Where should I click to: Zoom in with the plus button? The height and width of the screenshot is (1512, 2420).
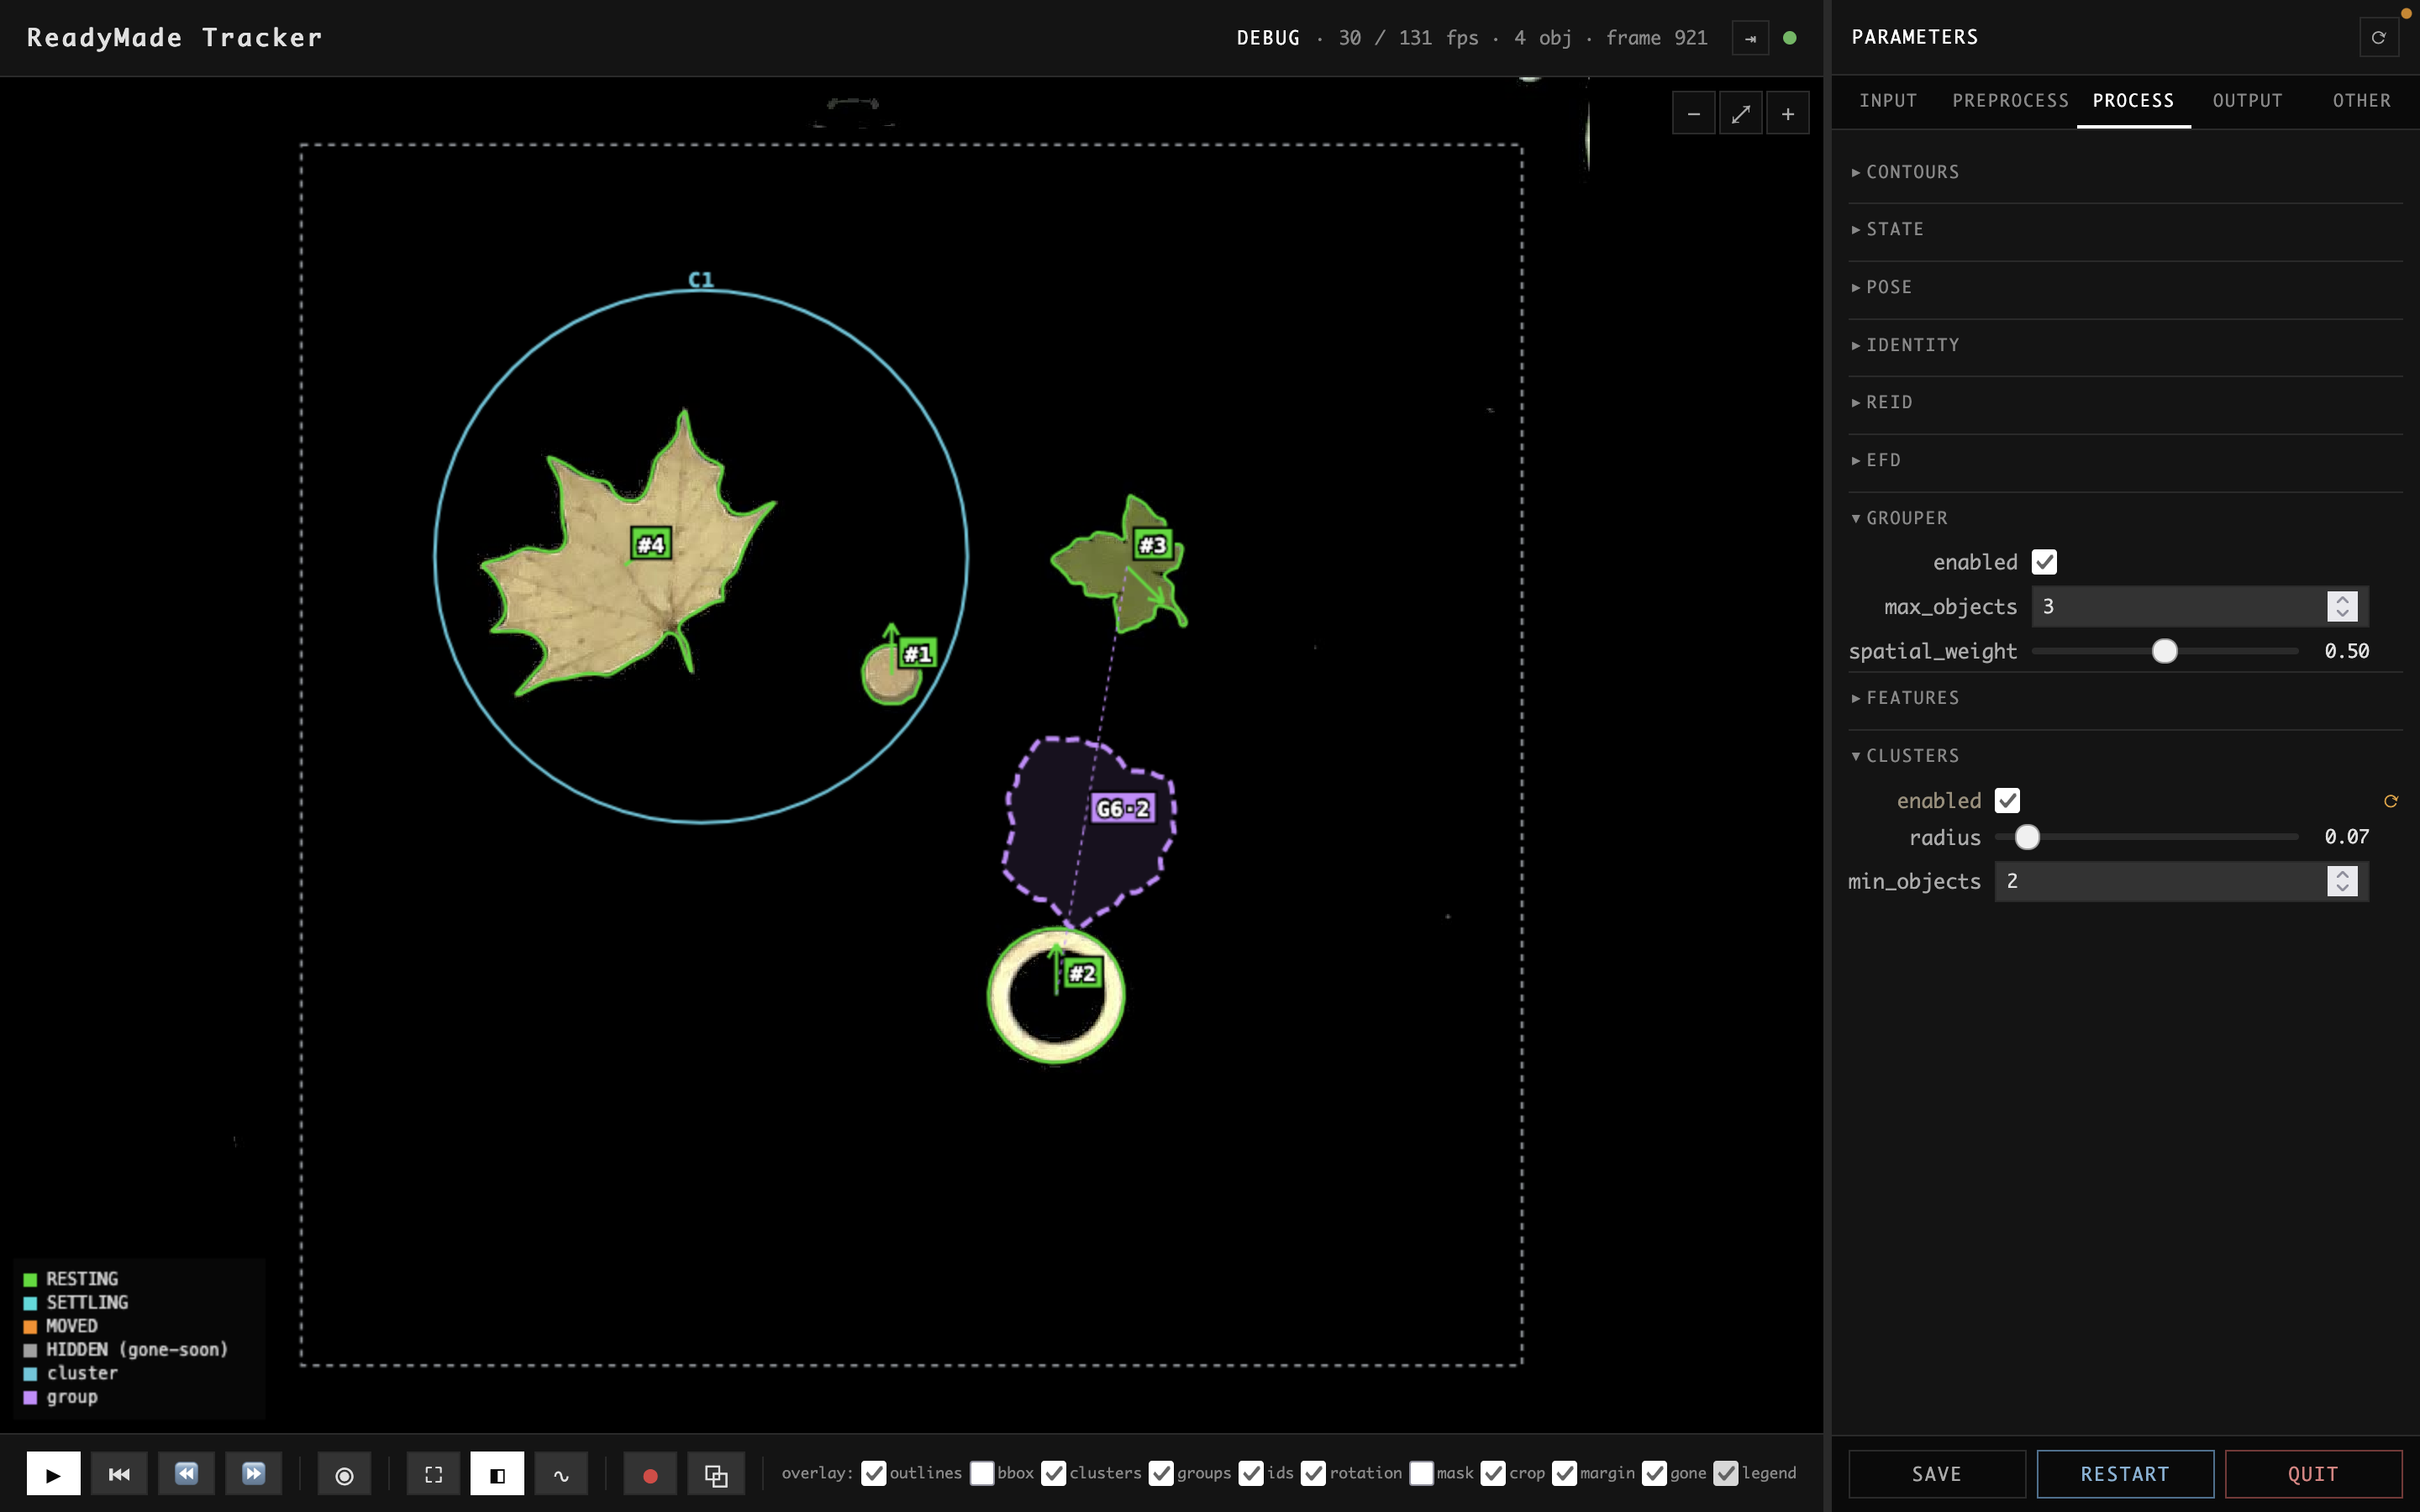pos(1788,114)
